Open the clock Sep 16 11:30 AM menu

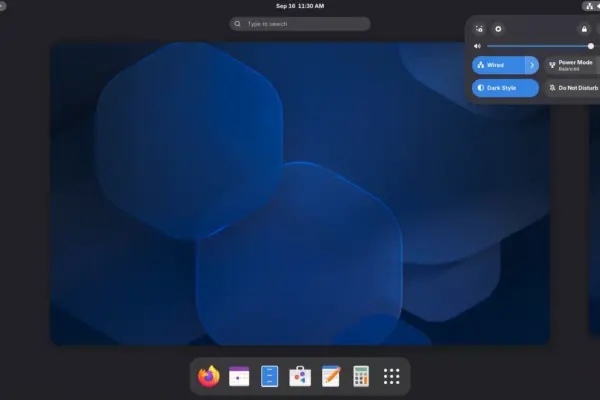[x=300, y=6]
